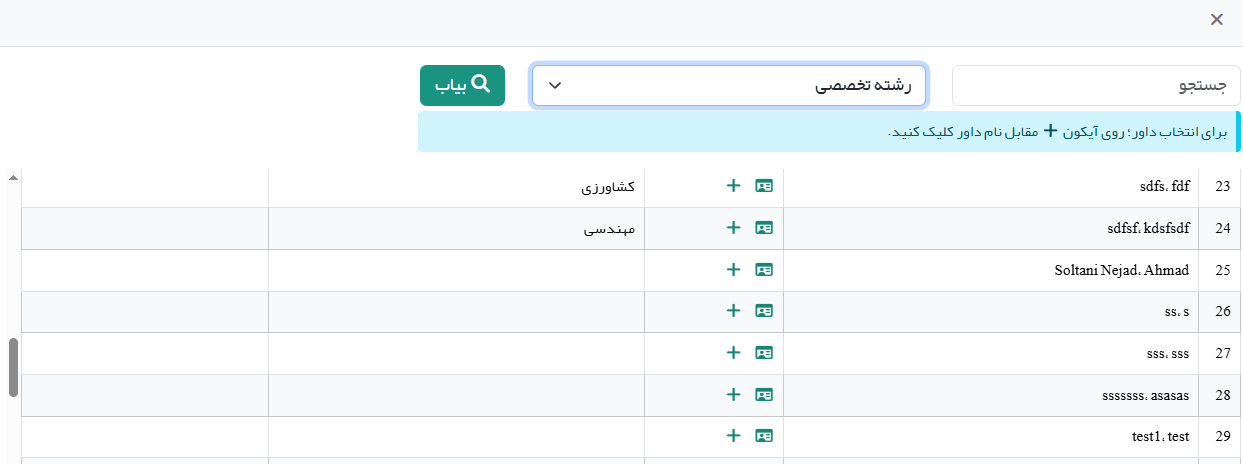
Task: Click the vertical scrollbar thumb
Action: click(x=13, y=366)
